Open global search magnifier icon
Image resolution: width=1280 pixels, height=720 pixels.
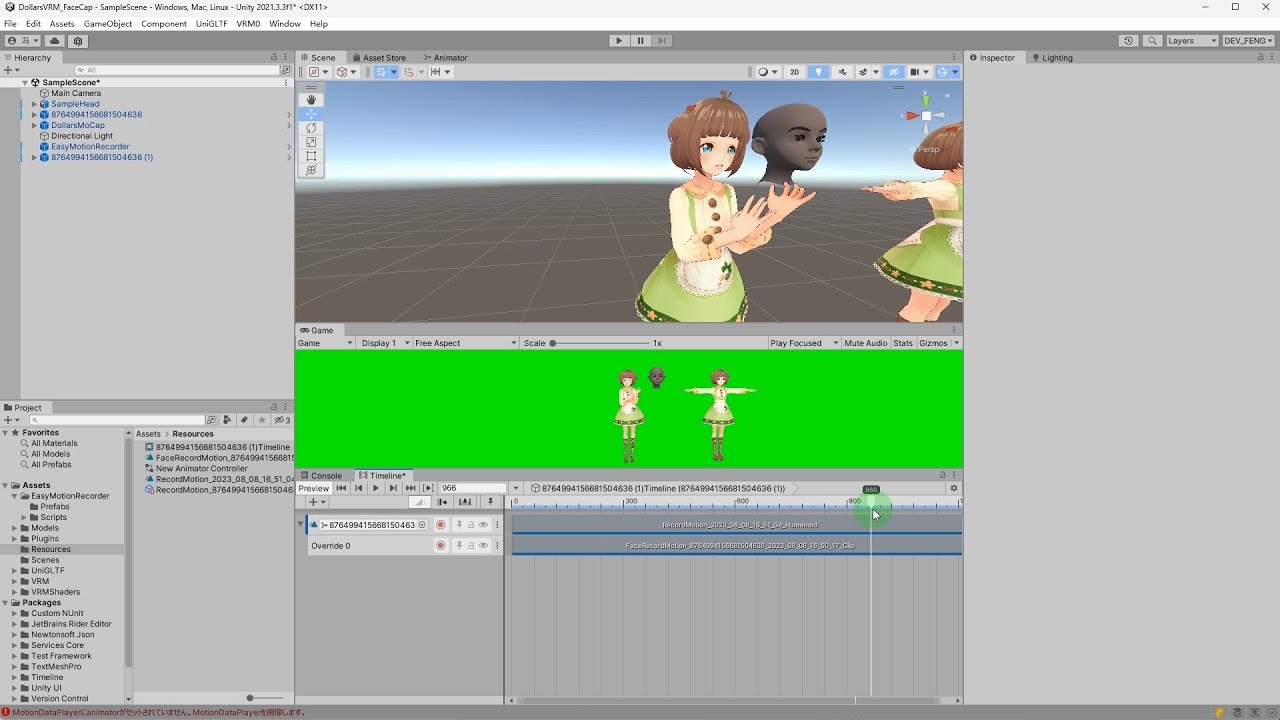tap(1152, 41)
